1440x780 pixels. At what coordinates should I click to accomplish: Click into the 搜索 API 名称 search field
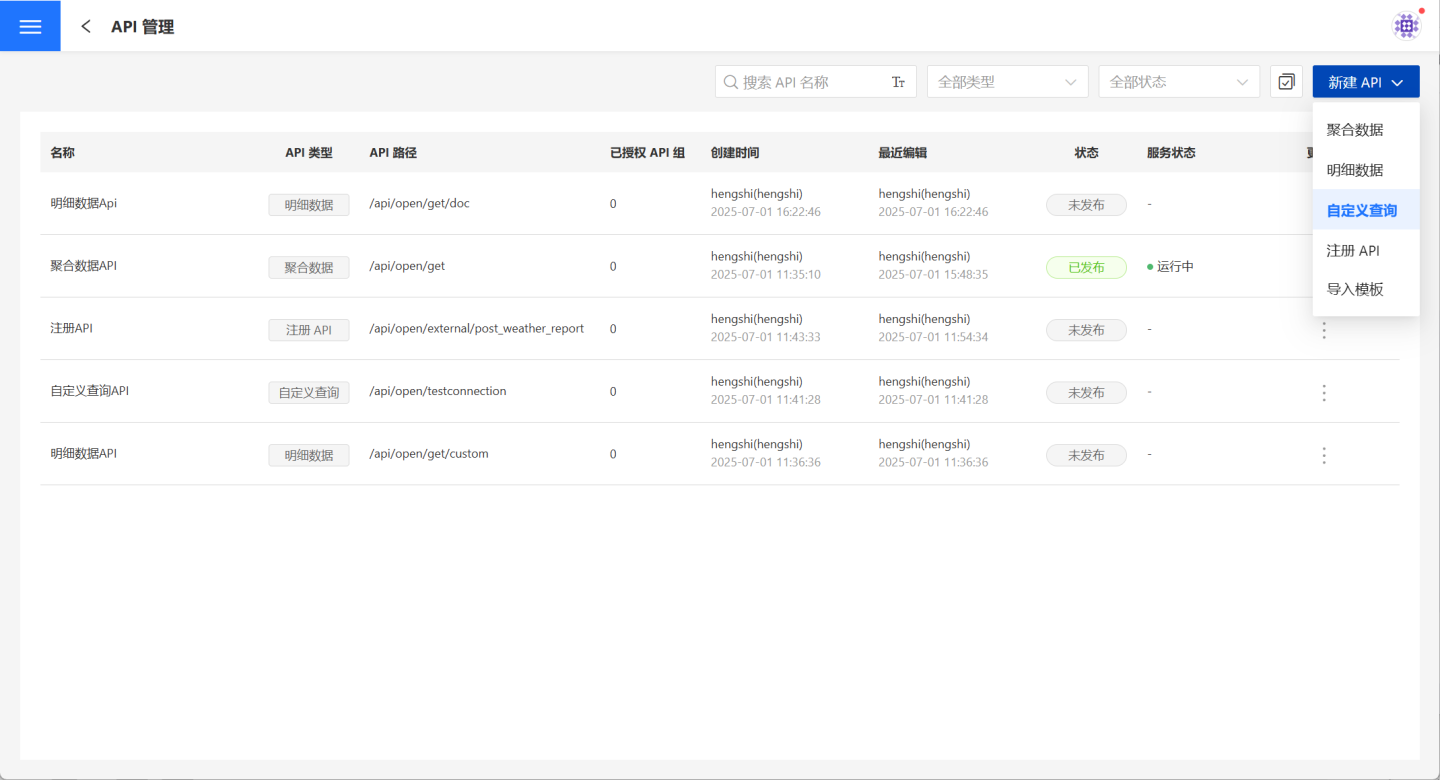pos(810,82)
